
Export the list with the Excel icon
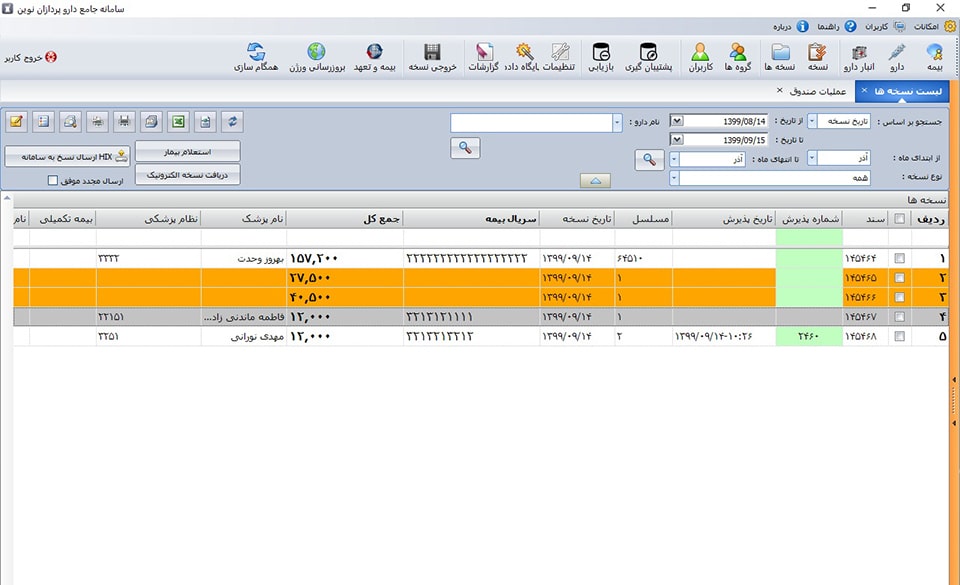178,122
